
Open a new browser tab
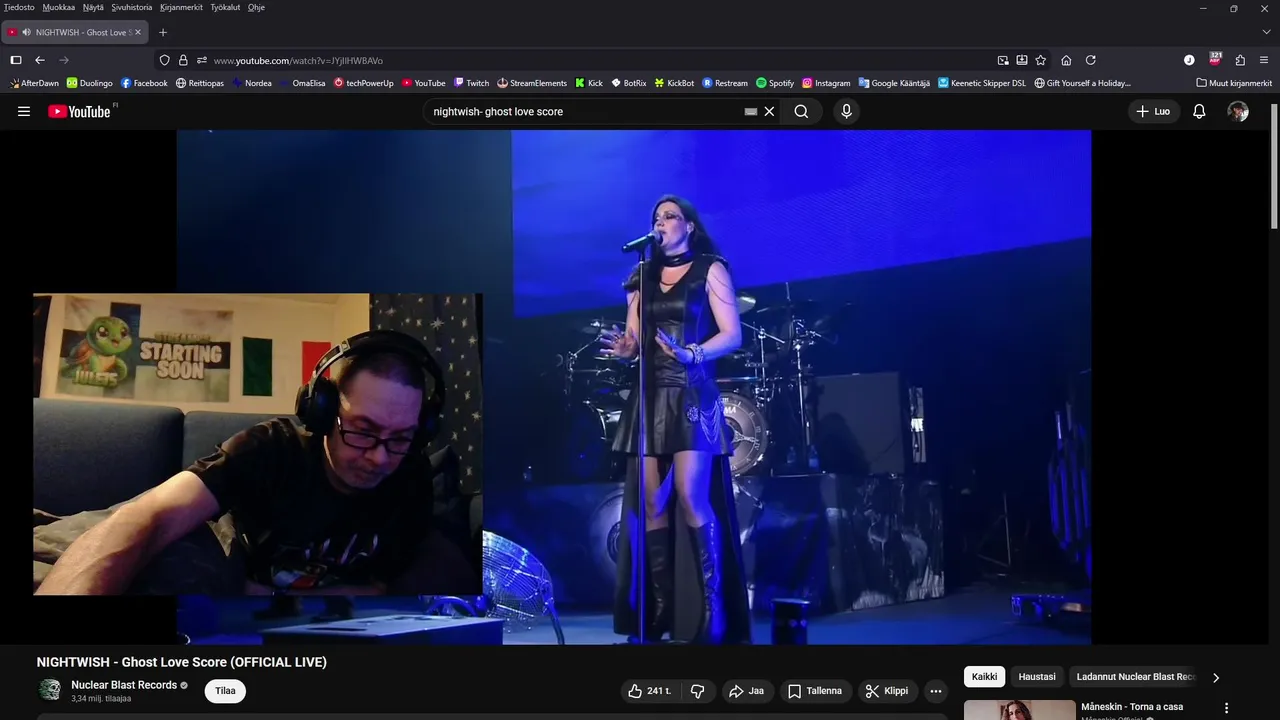pos(163,32)
